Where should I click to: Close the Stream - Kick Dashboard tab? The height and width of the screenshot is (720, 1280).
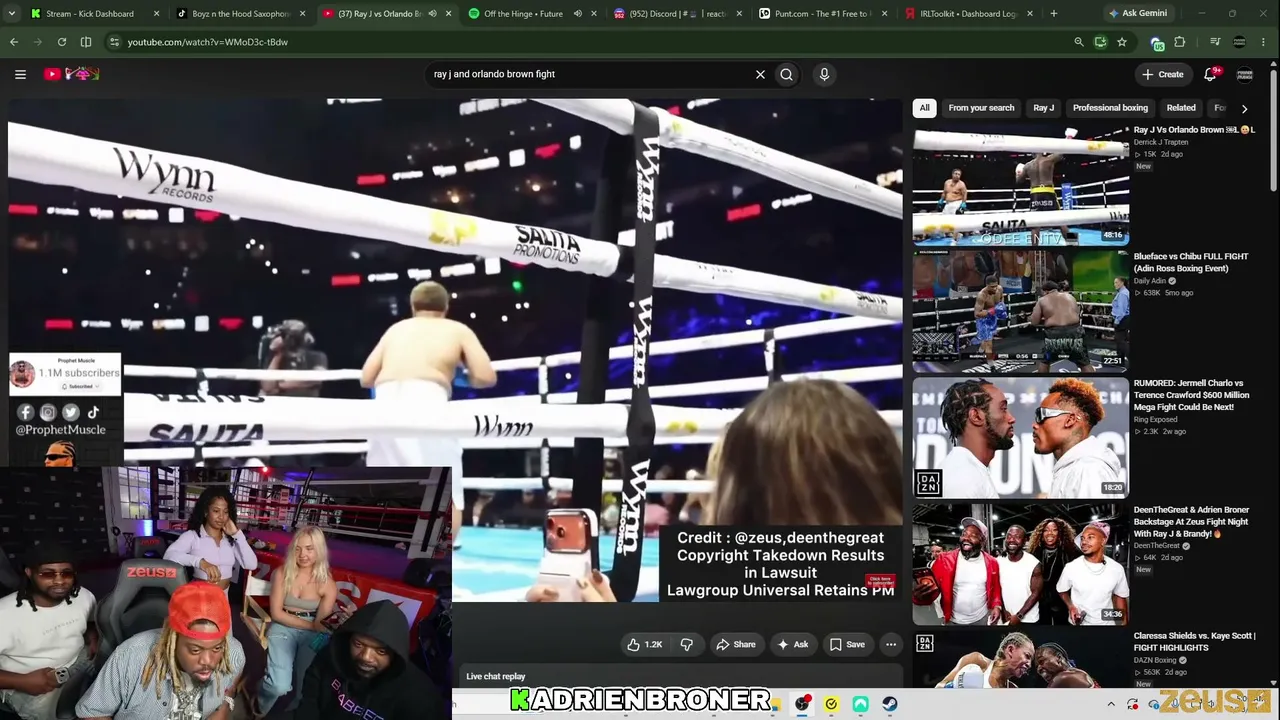[156, 14]
